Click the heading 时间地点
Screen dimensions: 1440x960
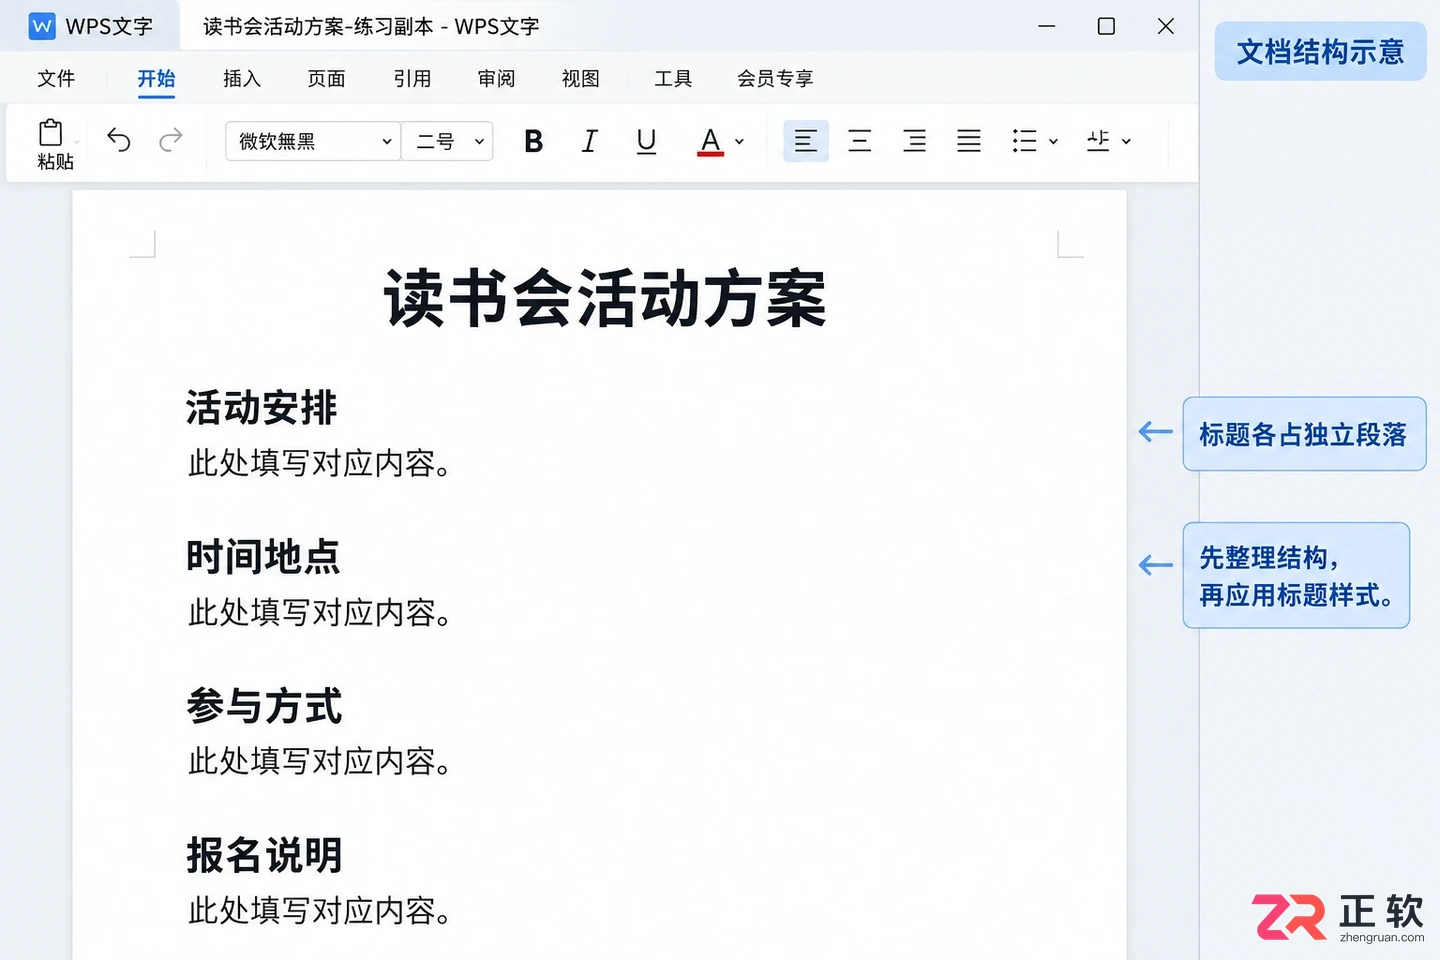[x=263, y=557]
